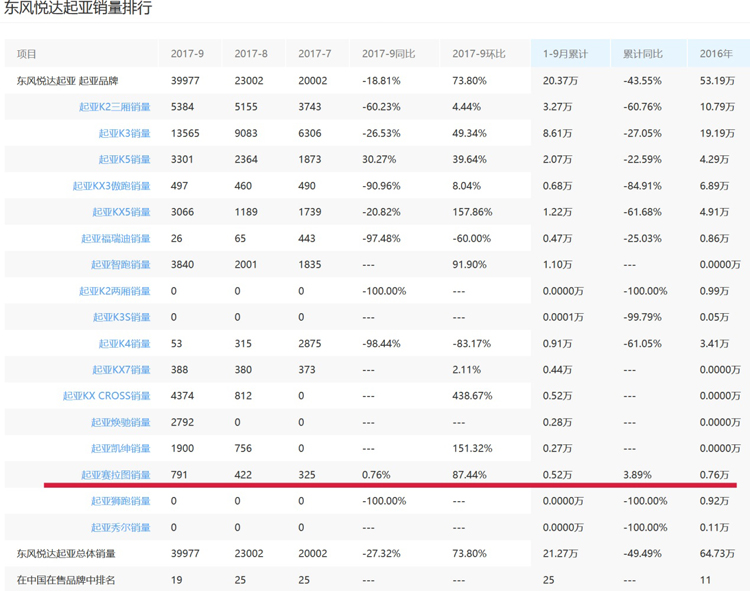
Task: Select the 起亚K4销量 link
Action: [124, 344]
